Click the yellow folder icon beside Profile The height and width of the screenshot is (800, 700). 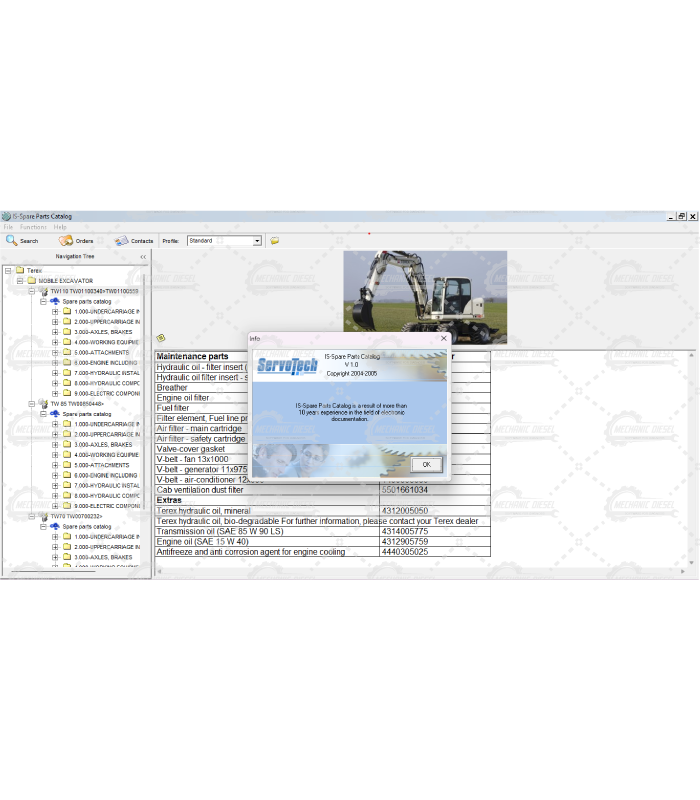(274, 241)
